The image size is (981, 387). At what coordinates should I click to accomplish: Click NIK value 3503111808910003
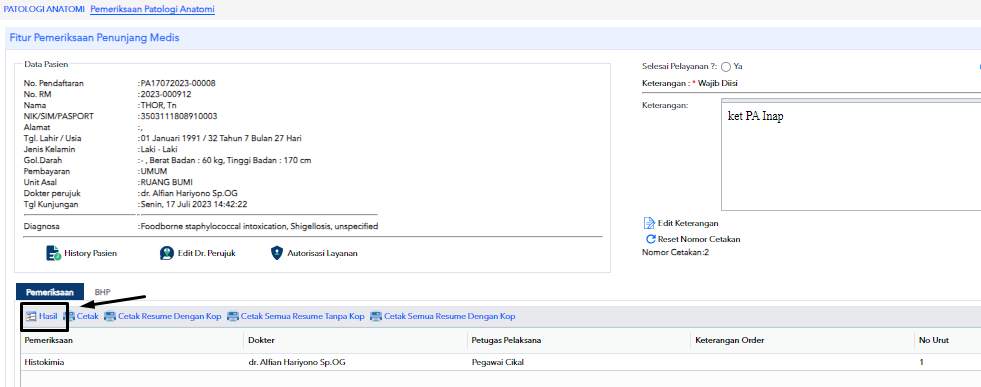click(x=179, y=116)
